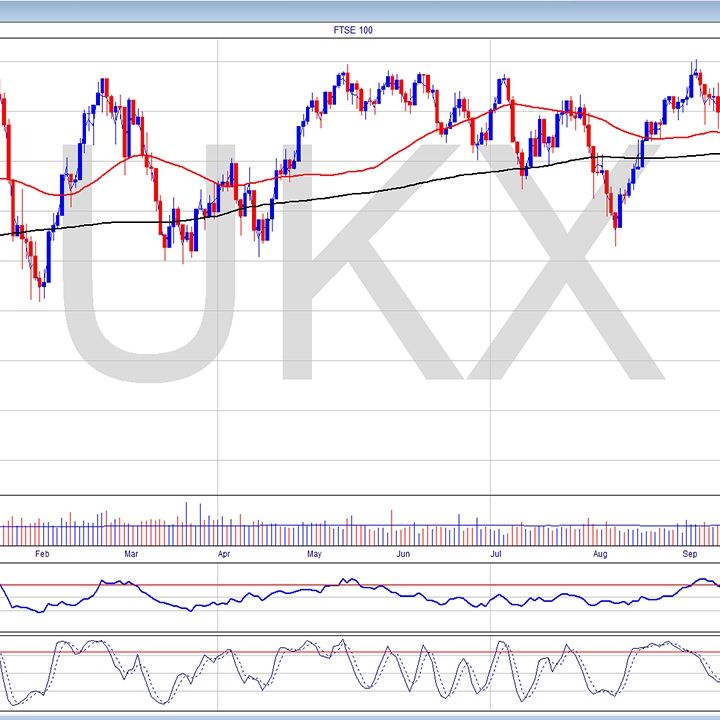The height and width of the screenshot is (720, 720).
Task: Click the Sep month axis label
Action: click(690, 553)
